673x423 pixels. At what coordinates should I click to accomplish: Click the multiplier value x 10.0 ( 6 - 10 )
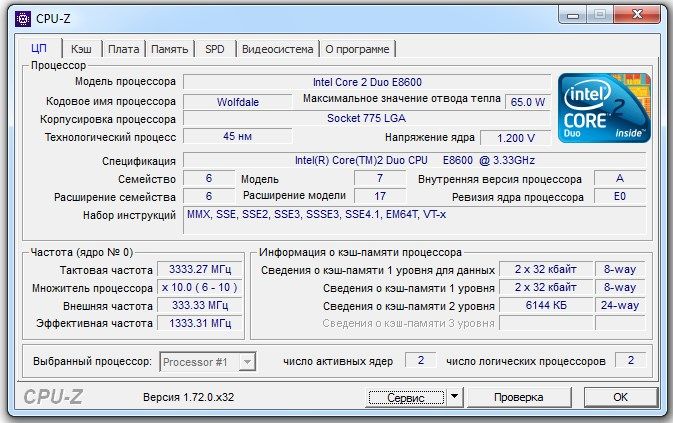click(x=200, y=287)
